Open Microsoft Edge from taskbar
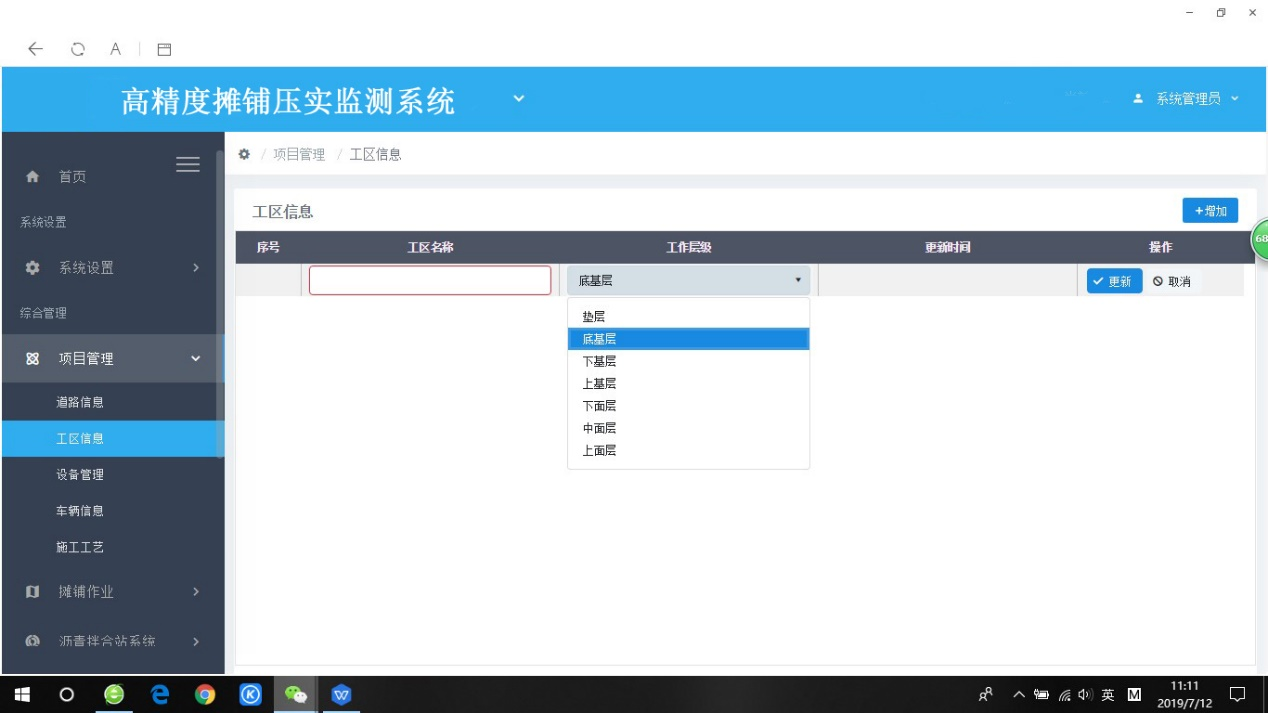The image size is (1268, 713). coord(160,694)
